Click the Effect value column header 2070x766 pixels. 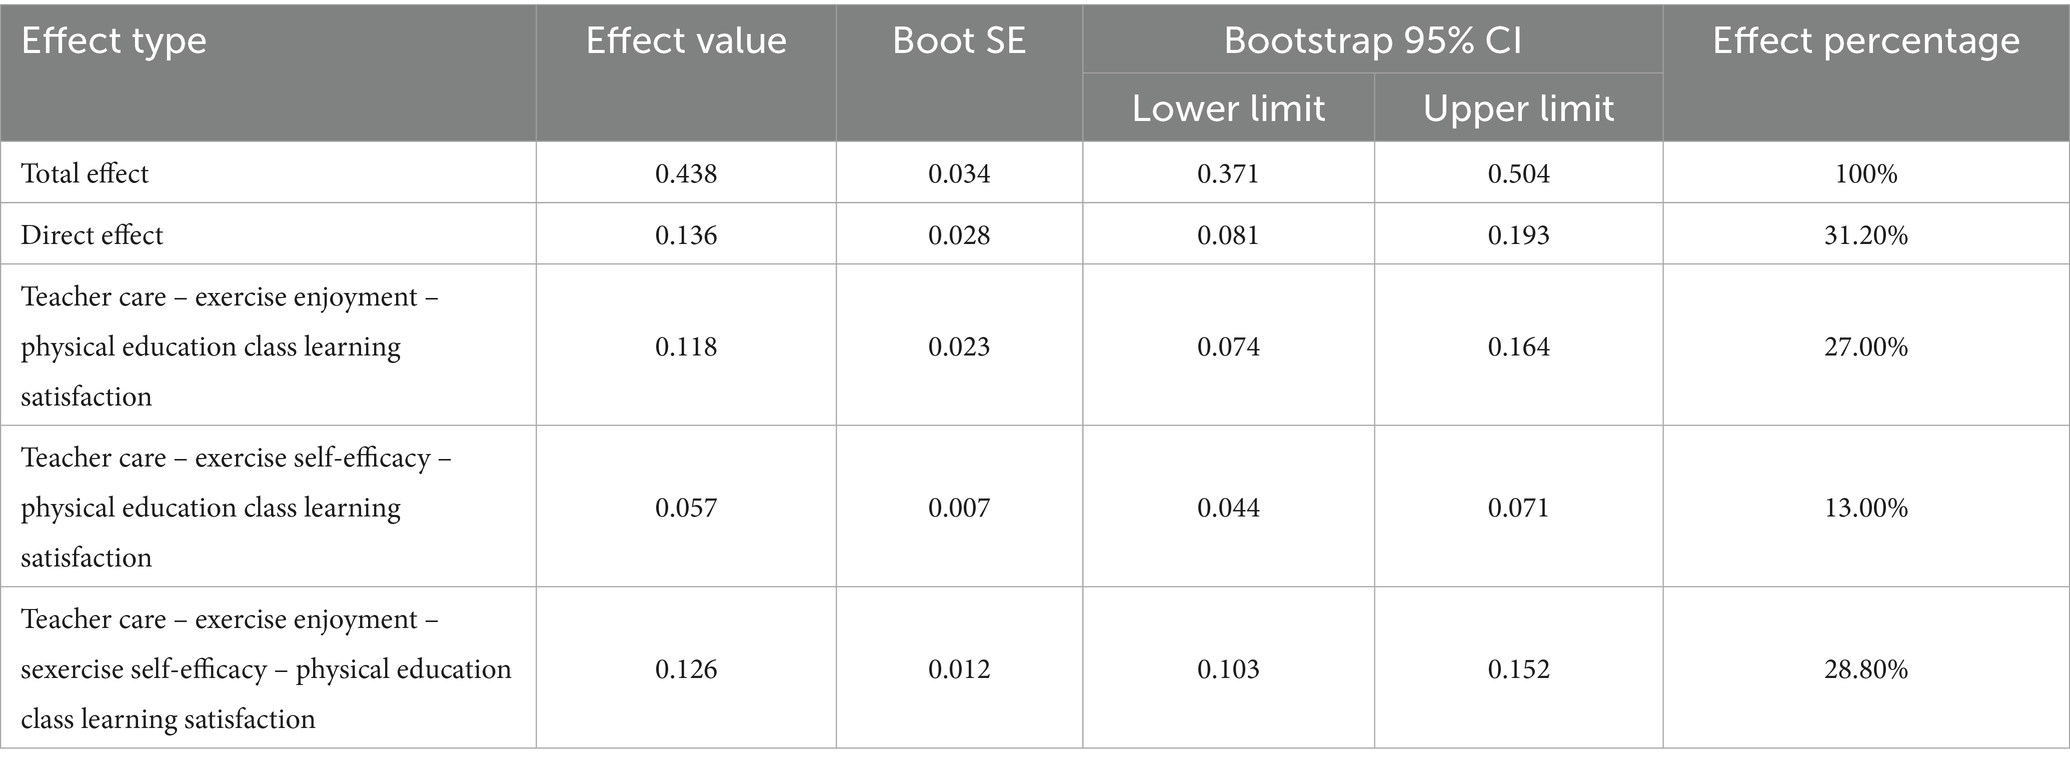(x=686, y=41)
